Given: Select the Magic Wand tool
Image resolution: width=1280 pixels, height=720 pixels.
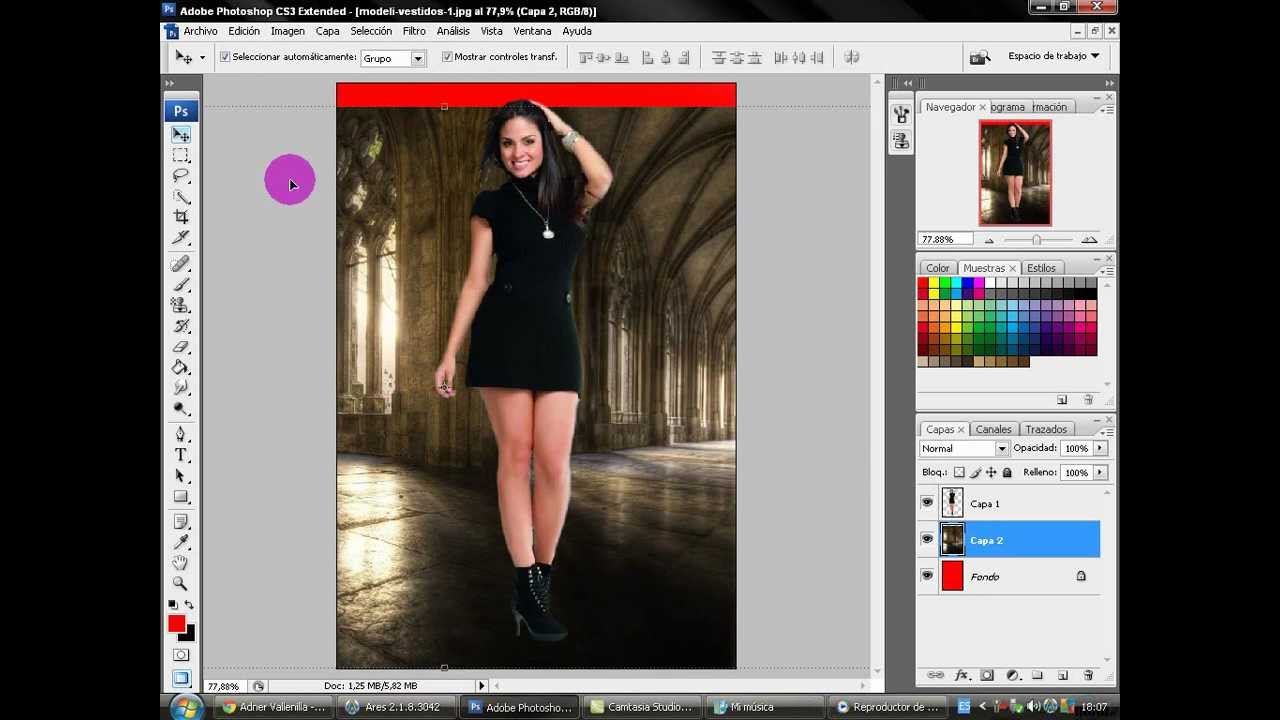Looking at the screenshot, I should point(181,196).
